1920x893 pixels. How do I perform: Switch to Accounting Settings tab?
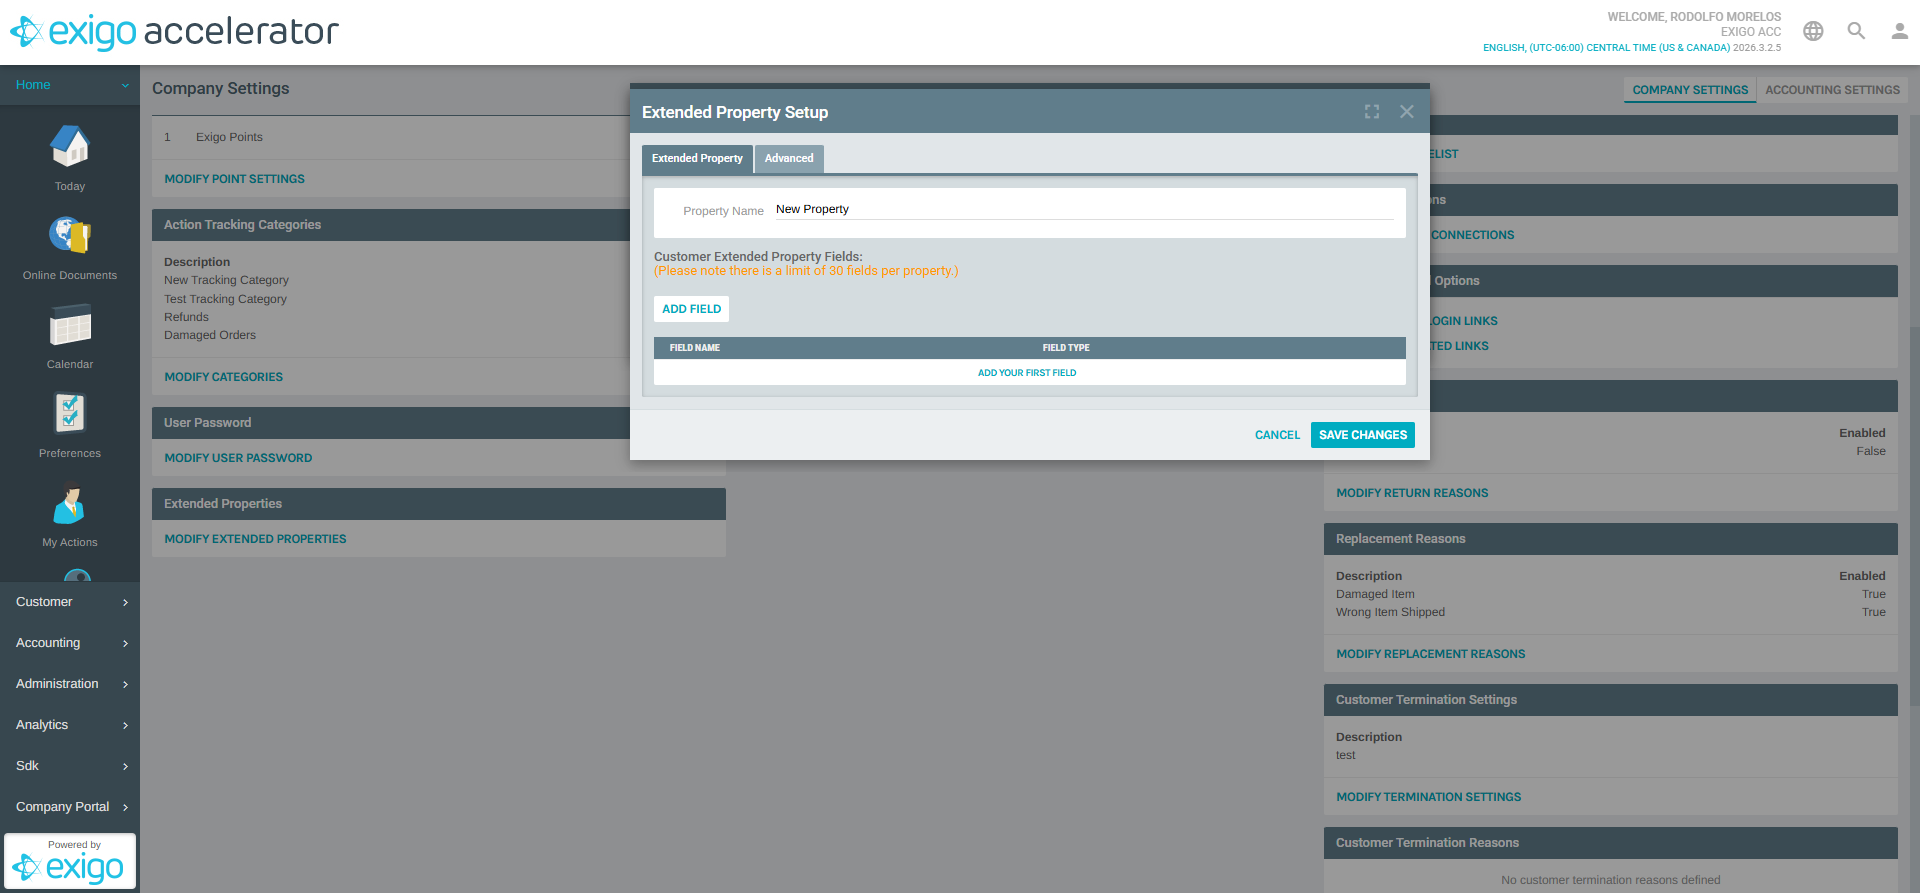click(1832, 90)
